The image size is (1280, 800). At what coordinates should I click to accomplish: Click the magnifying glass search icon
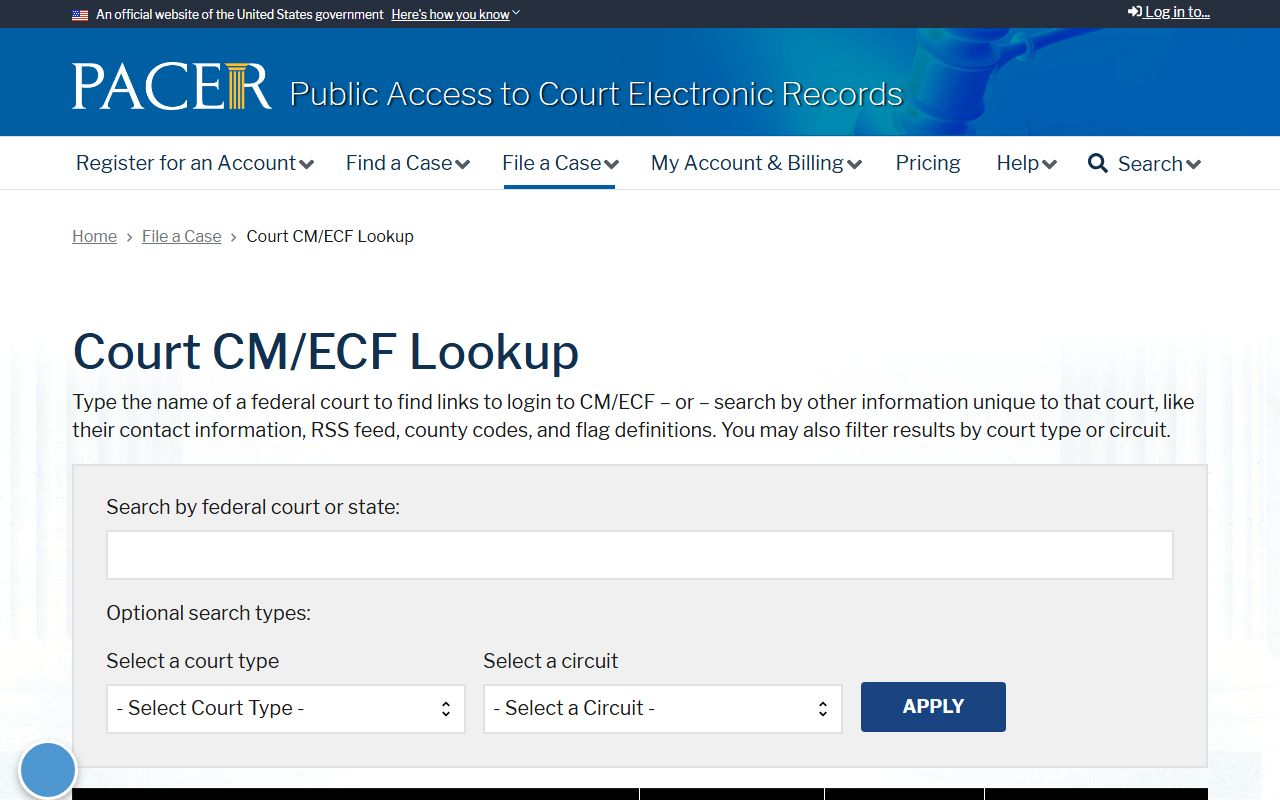tap(1098, 163)
